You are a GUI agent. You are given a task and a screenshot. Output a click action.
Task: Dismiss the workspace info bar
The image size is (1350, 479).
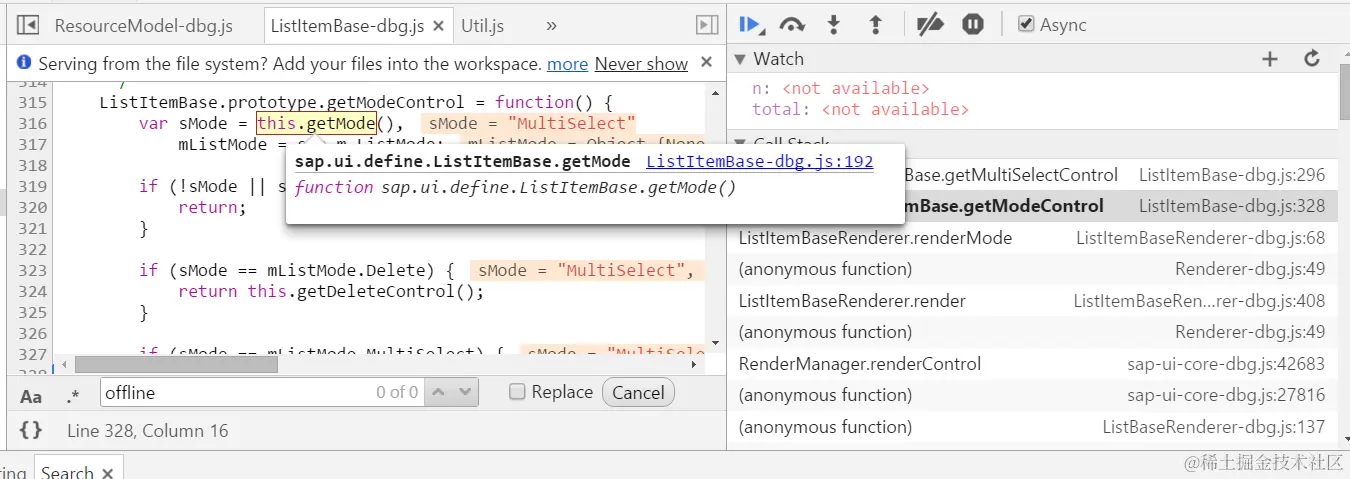point(706,62)
